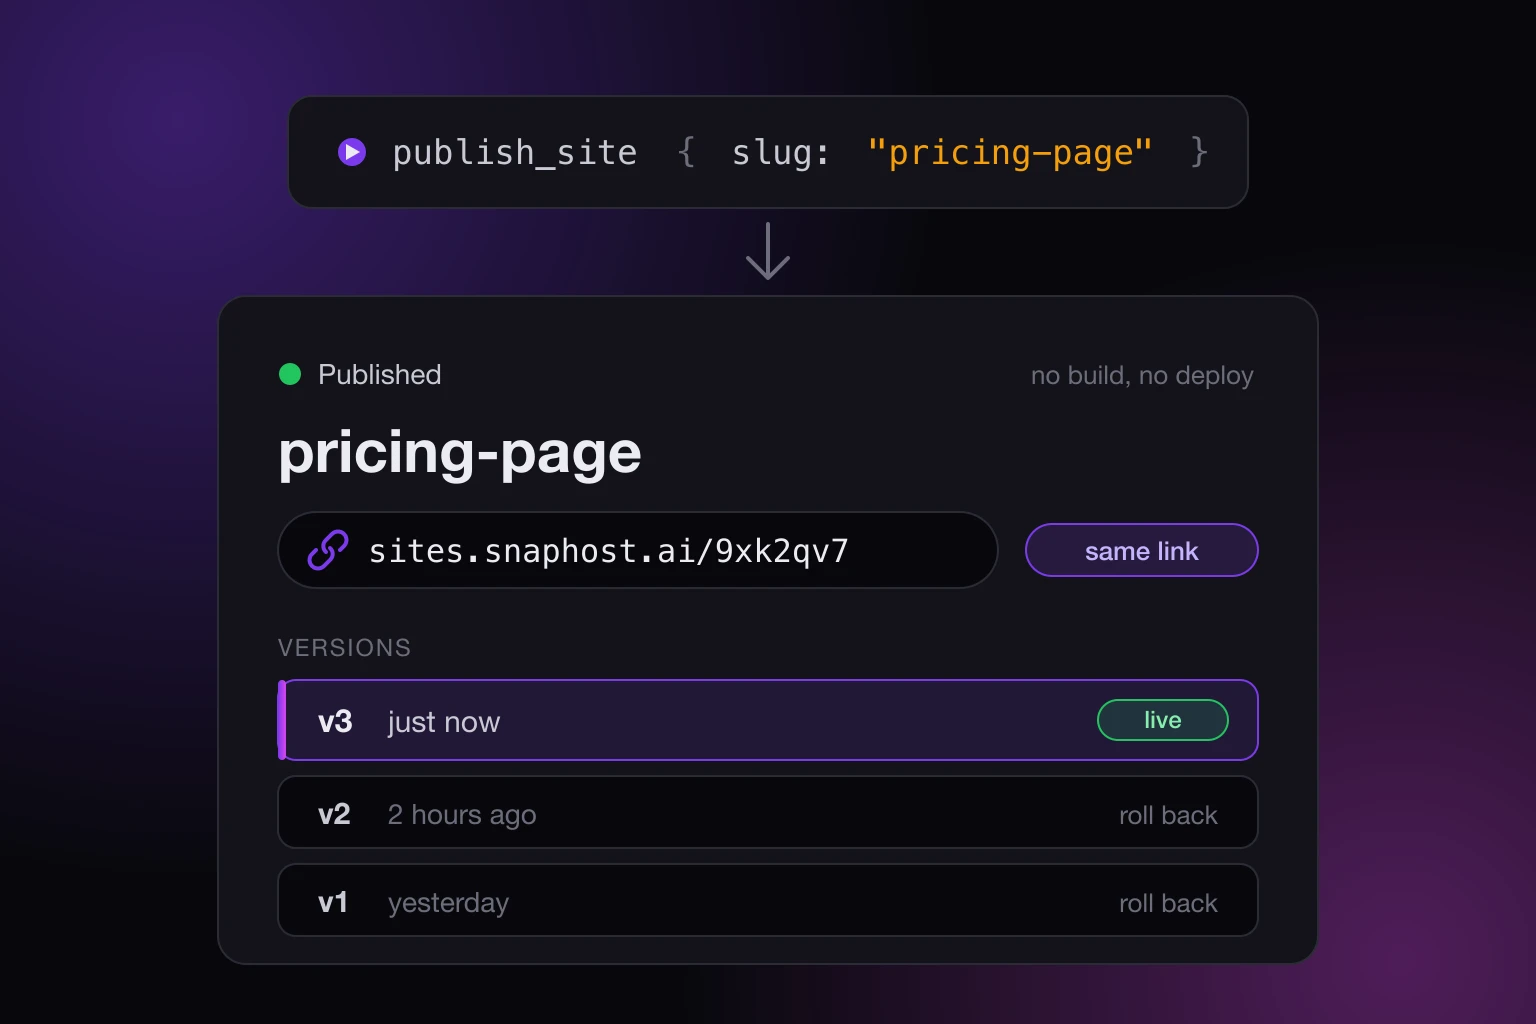Roll back to version v1
The image size is (1536, 1024).
(x=1168, y=903)
